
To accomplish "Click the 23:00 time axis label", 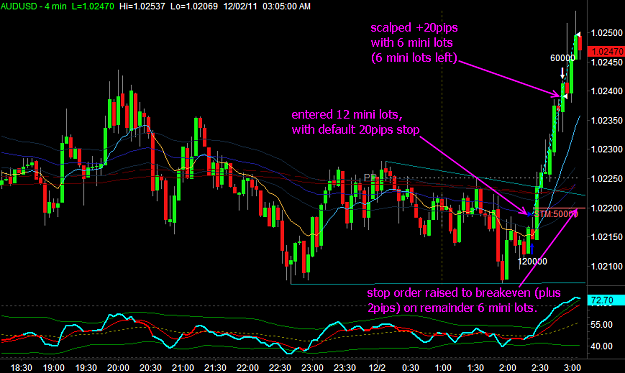I will tap(312, 367).
